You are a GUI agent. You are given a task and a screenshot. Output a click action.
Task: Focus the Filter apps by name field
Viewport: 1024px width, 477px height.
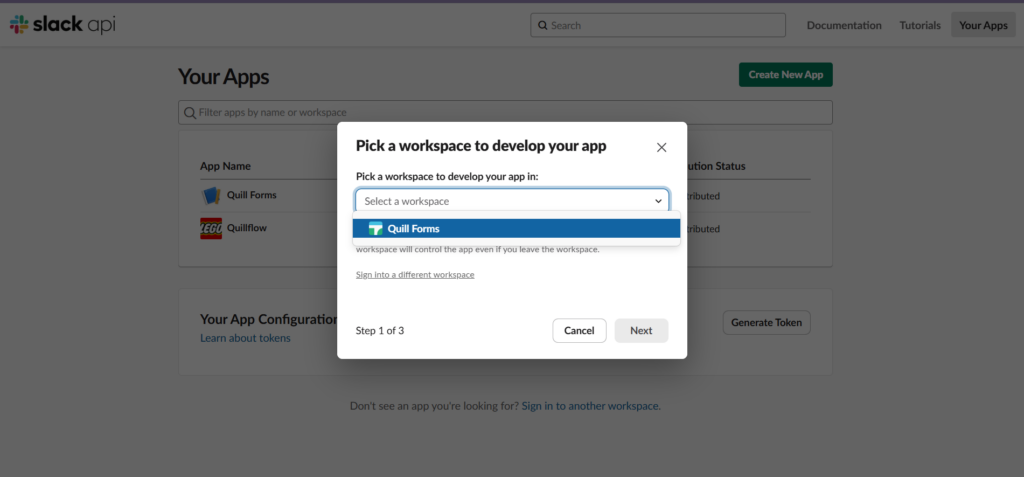tap(505, 112)
